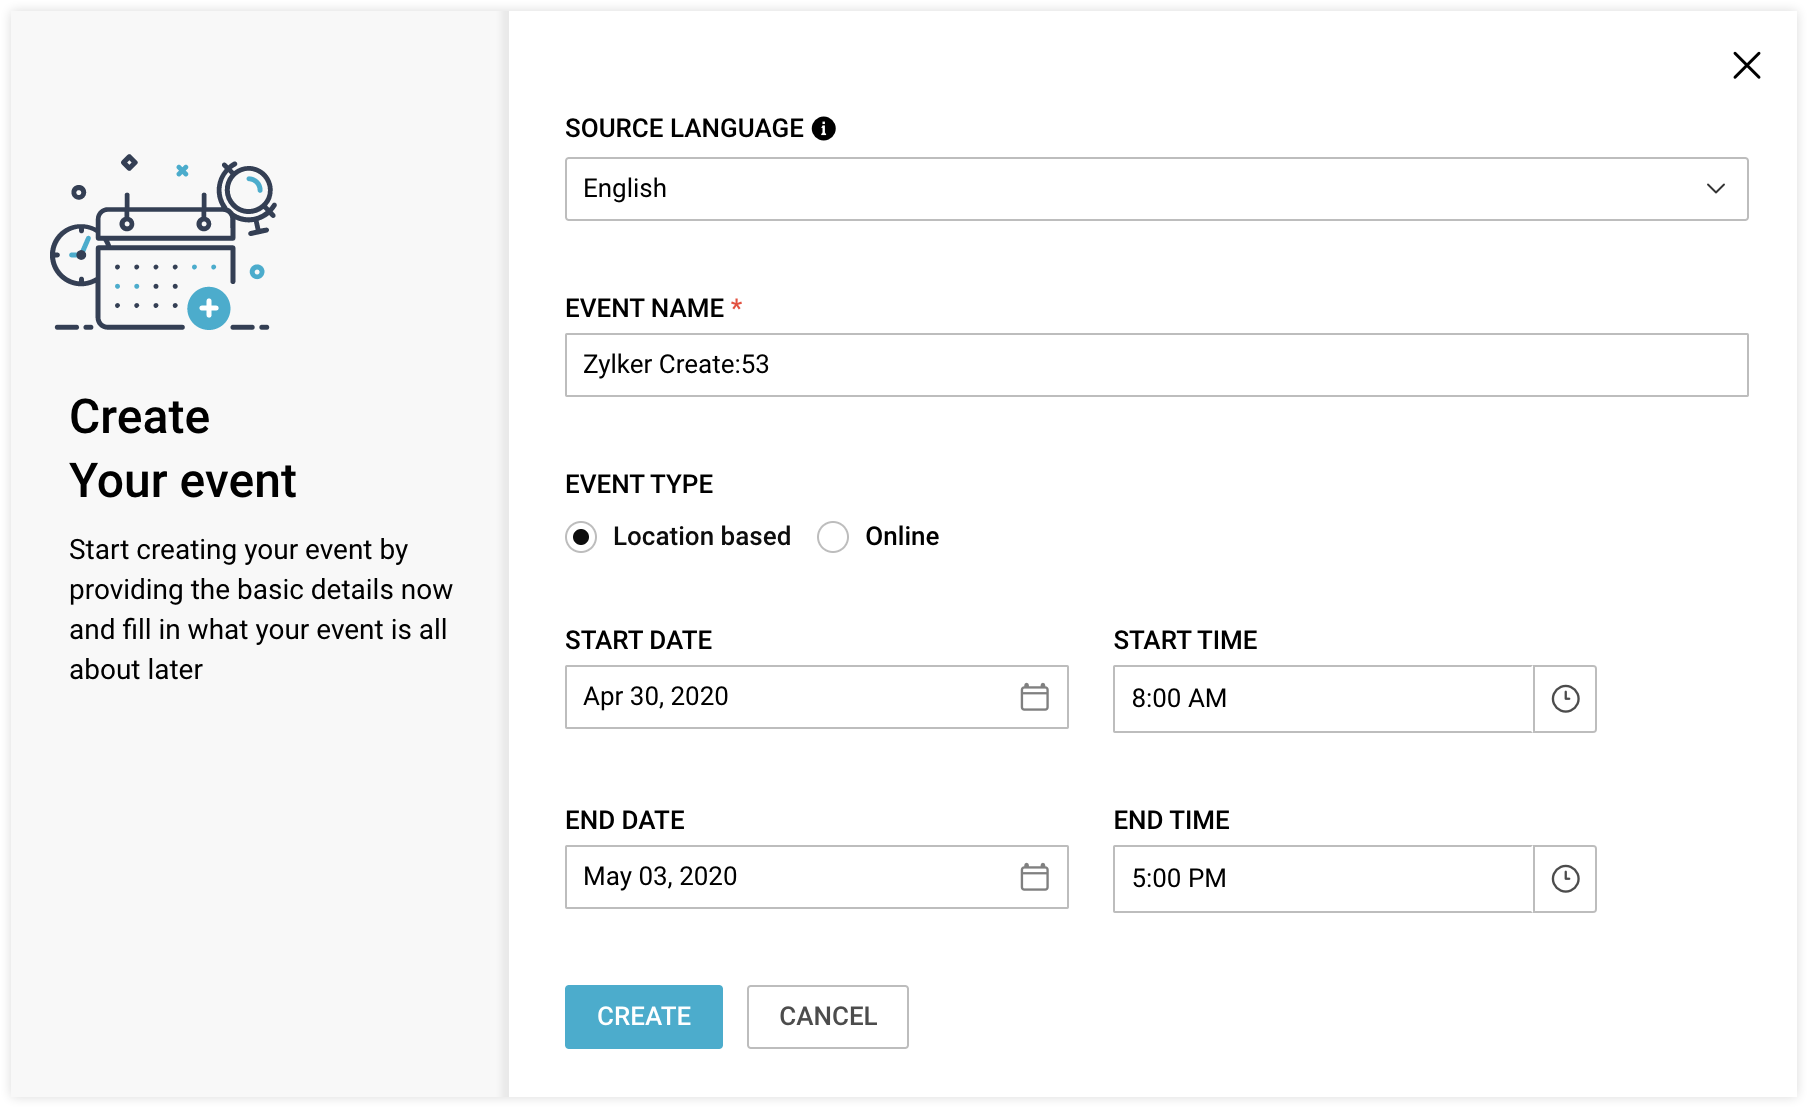This screenshot has width=1808, height=1108.
Task: Expand the Source Language dropdown arrow
Action: pos(1716,189)
